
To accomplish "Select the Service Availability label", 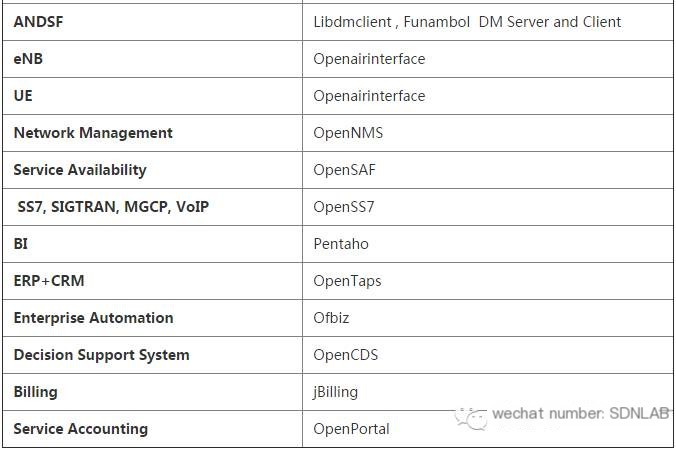I will coord(80,170).
